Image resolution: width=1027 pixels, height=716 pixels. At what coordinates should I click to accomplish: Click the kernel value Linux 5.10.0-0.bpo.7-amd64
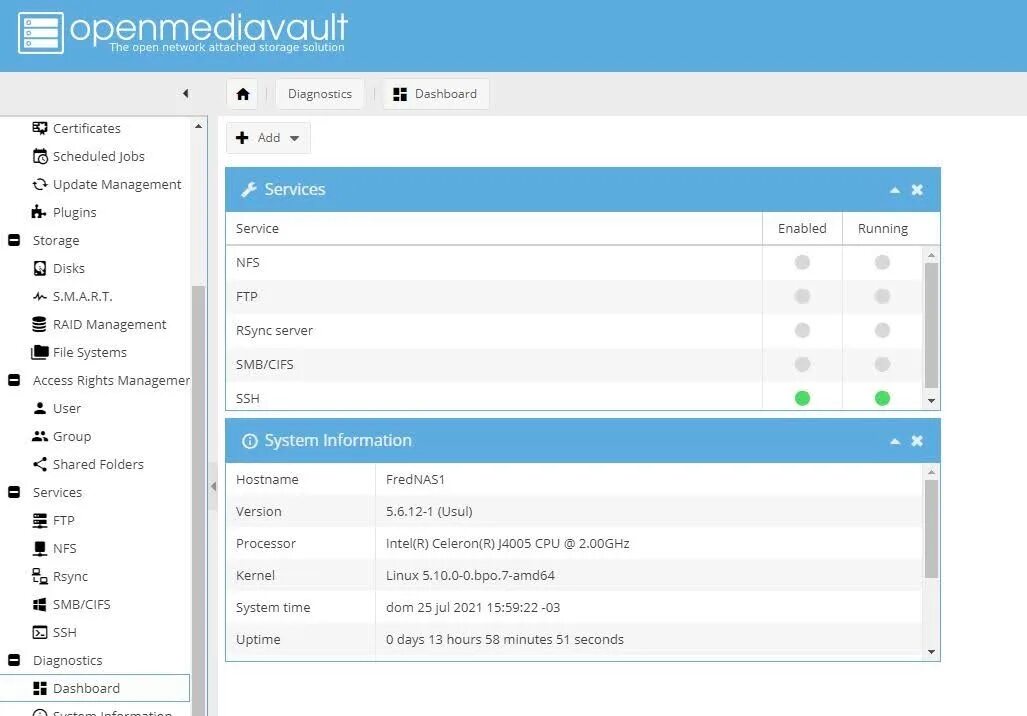(470, 575)
